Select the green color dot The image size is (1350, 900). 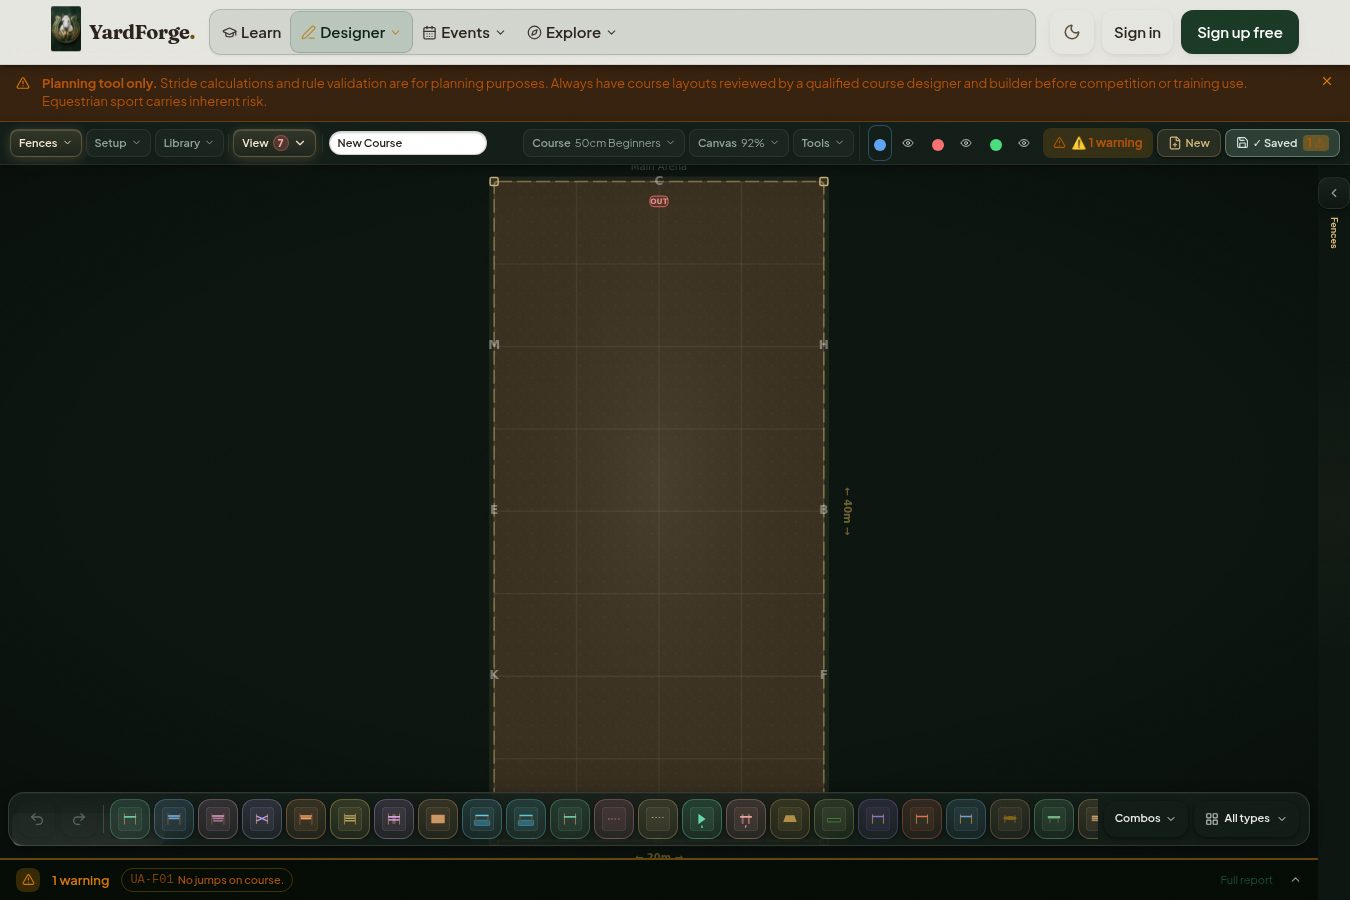[x=996, y=144]
